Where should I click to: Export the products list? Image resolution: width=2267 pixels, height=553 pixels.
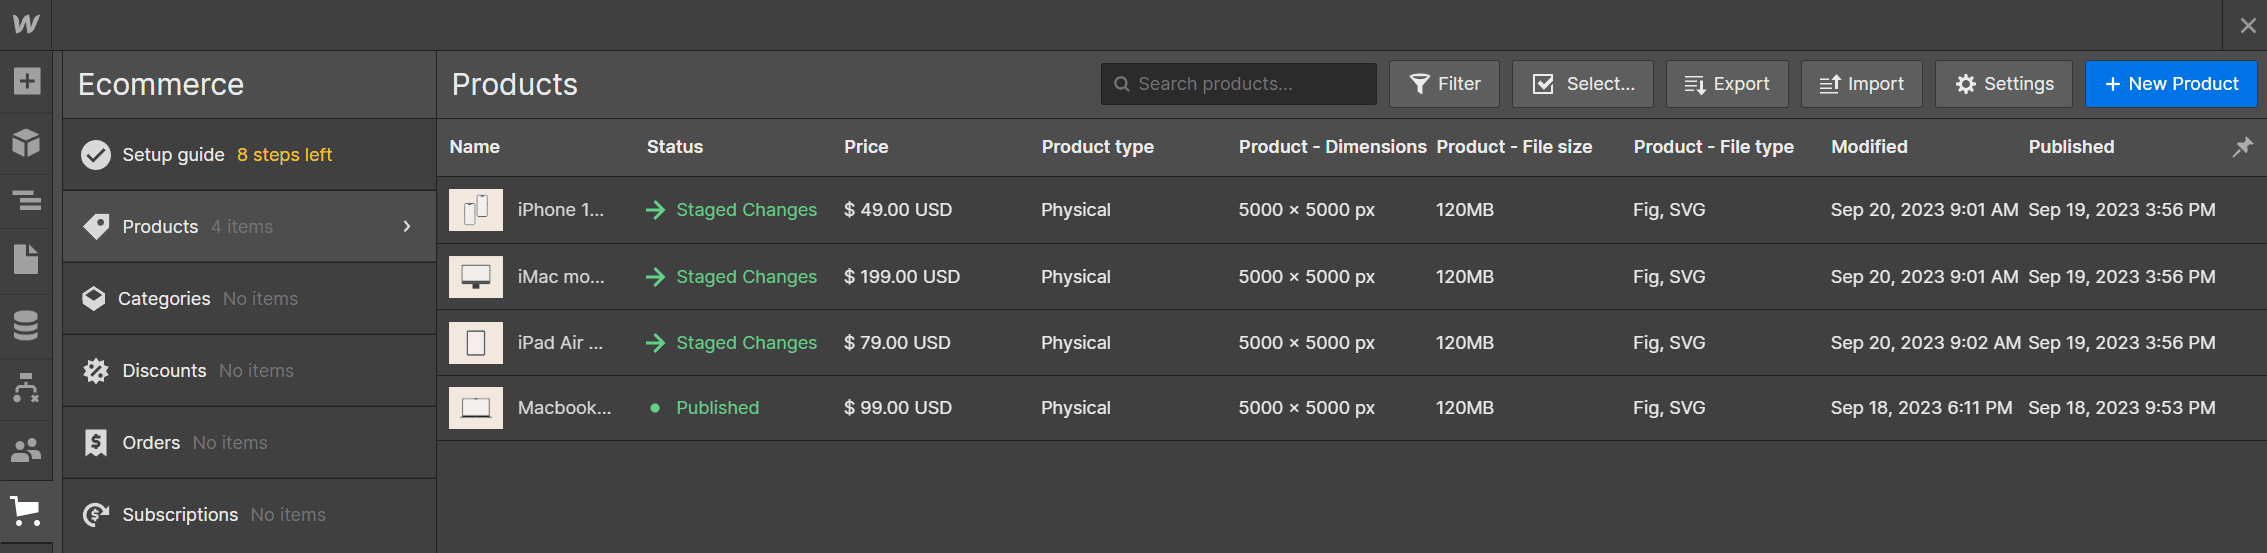click(1727, 84)
